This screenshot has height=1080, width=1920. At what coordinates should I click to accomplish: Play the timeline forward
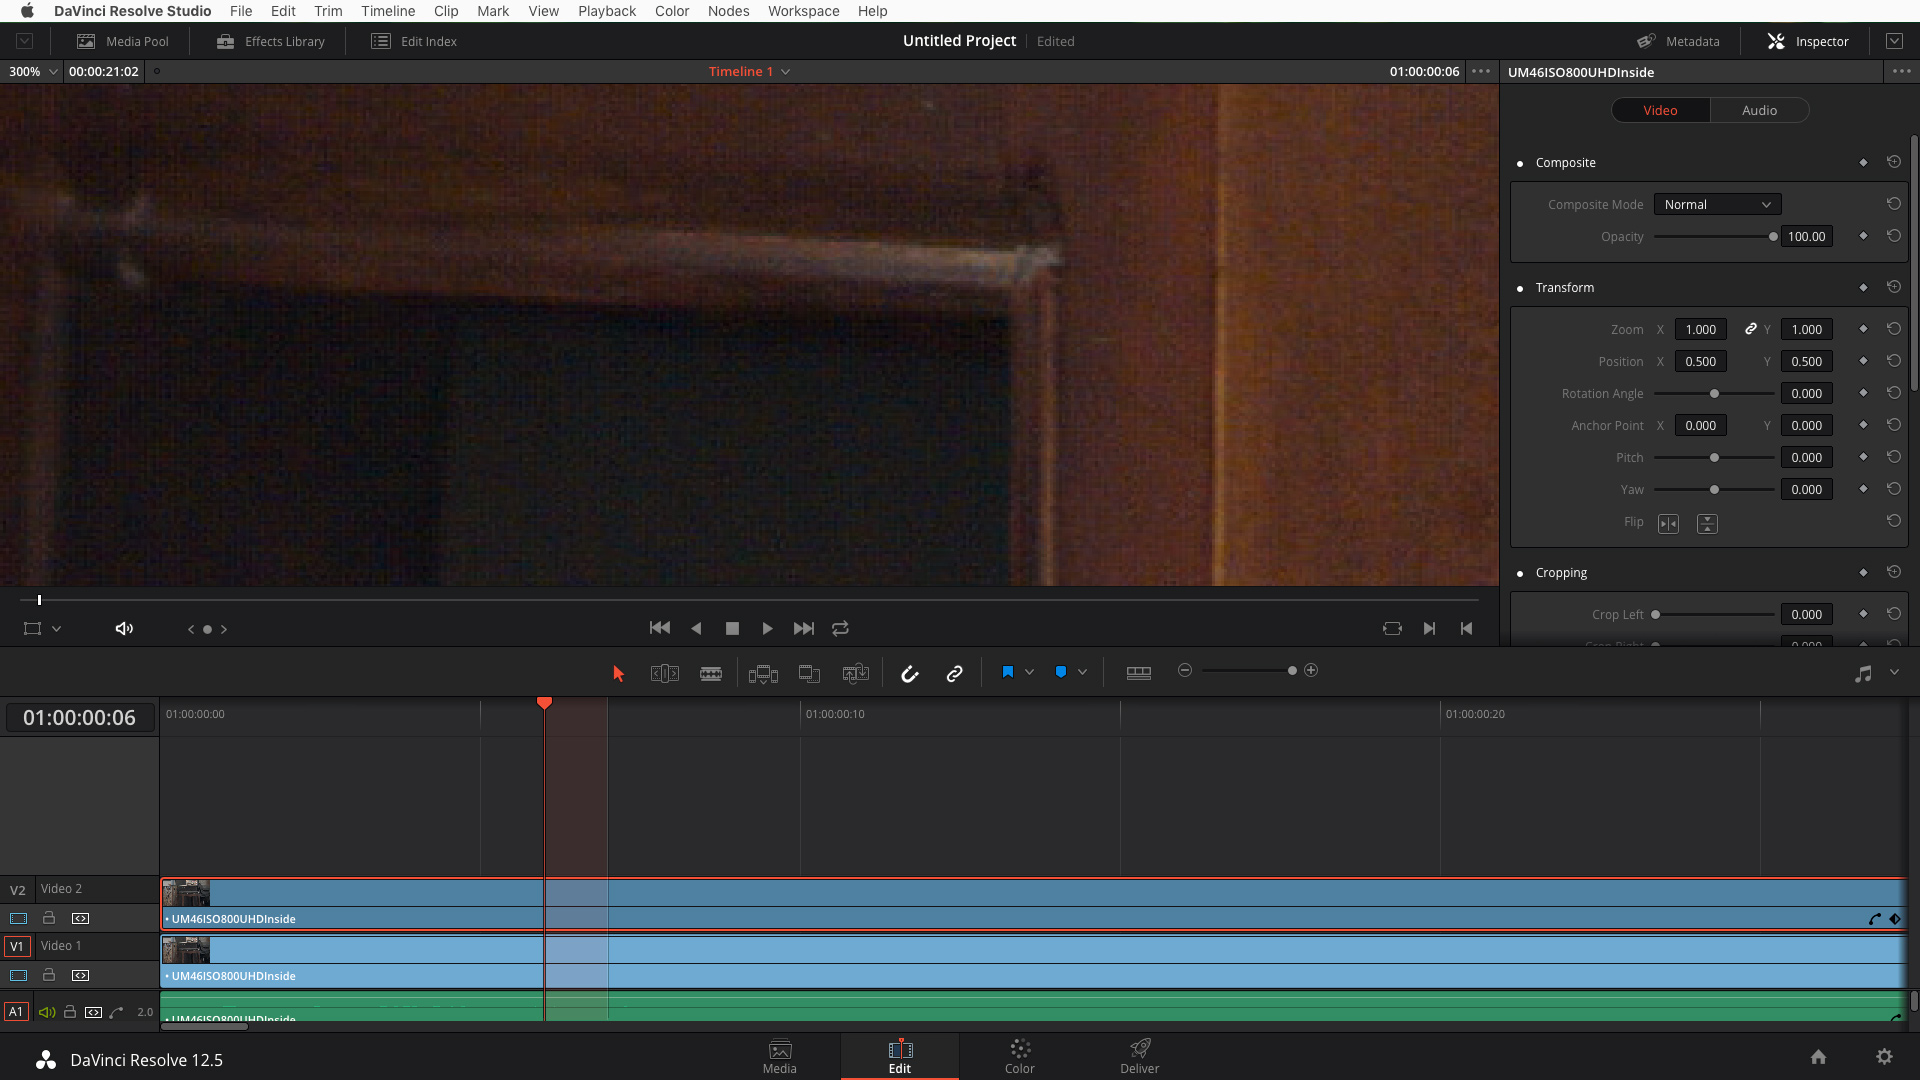click(x=767, y=628)
